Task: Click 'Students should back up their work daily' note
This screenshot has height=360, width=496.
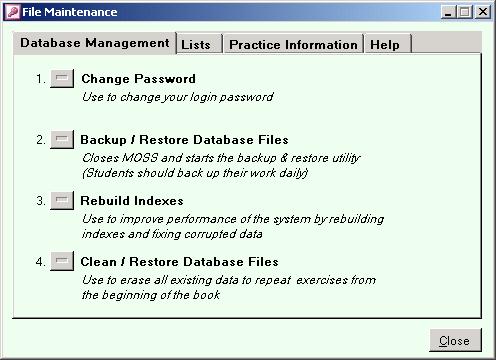Action: (195, 173)
